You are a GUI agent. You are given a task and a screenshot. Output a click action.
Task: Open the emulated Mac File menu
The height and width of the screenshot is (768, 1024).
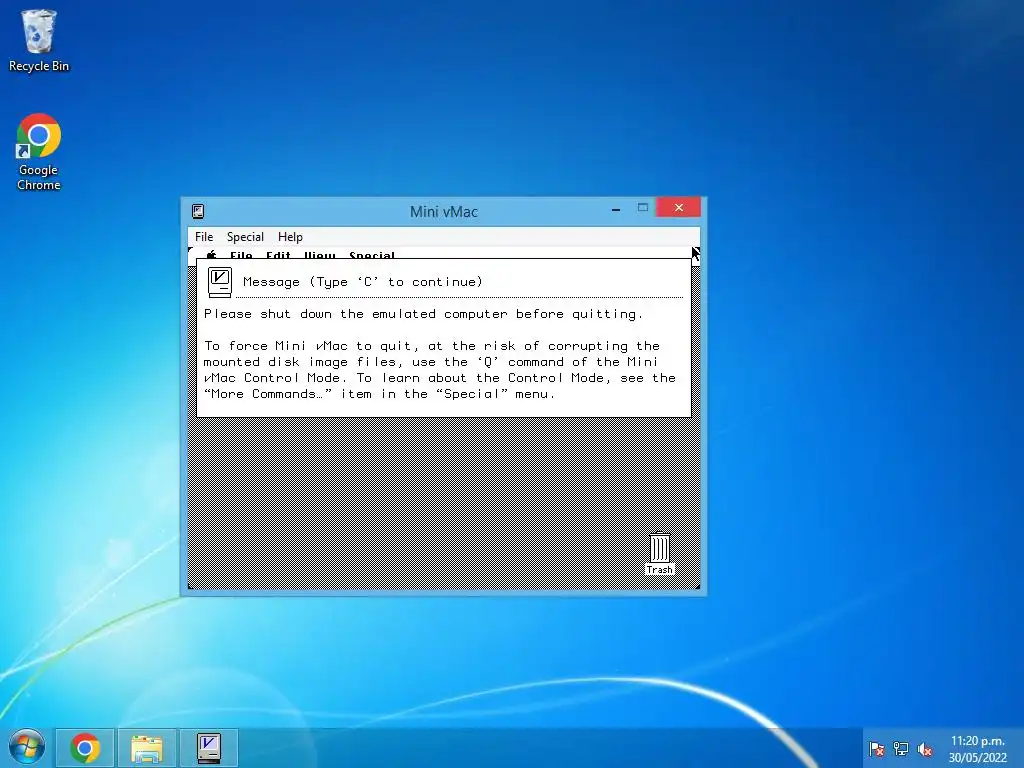click(241, 255)
